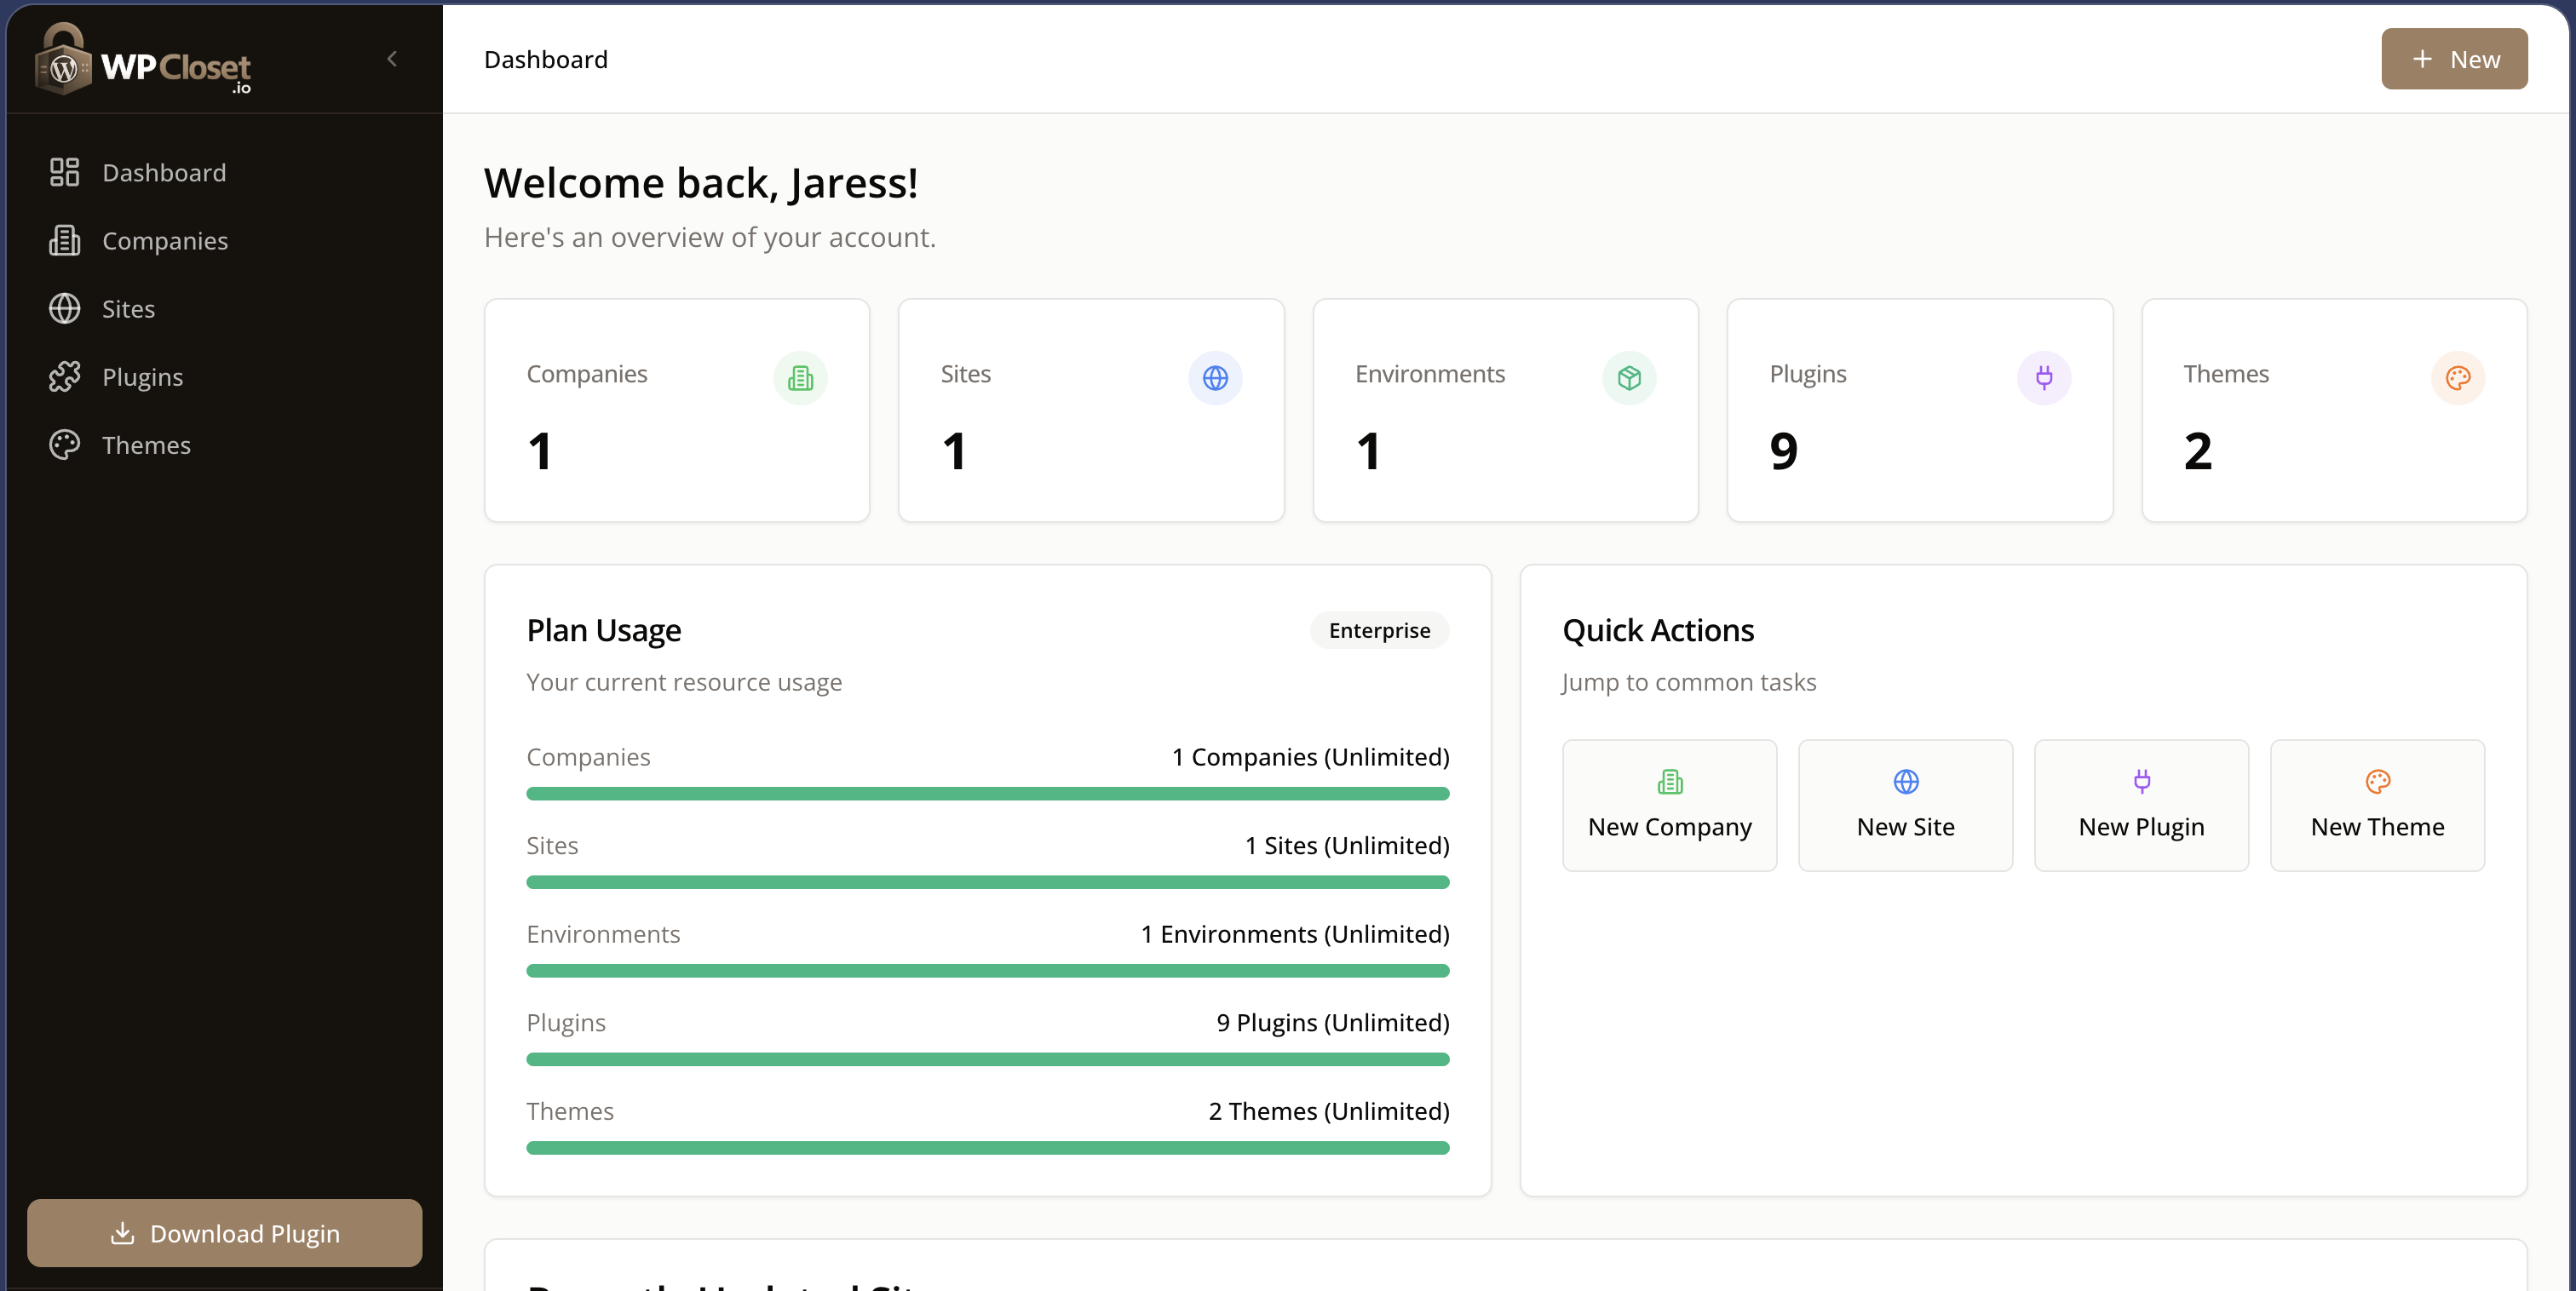
Task: Click the Environments cube icon
Action: [1628, 377]
